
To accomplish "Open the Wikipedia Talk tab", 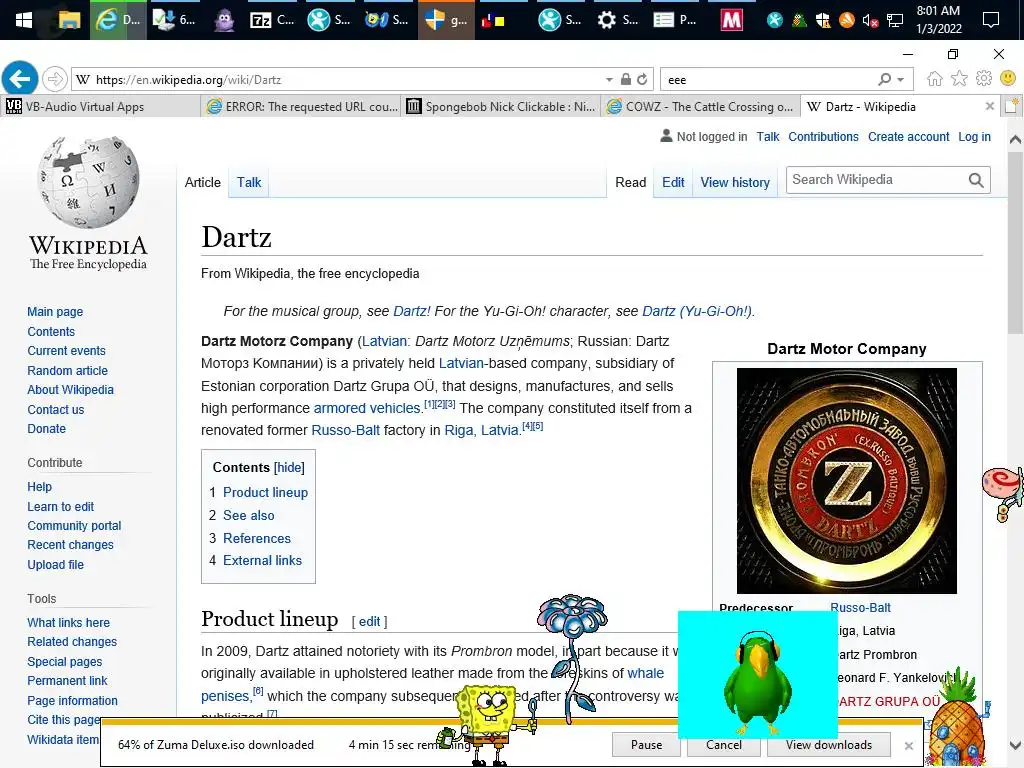I will pos(249,182).
